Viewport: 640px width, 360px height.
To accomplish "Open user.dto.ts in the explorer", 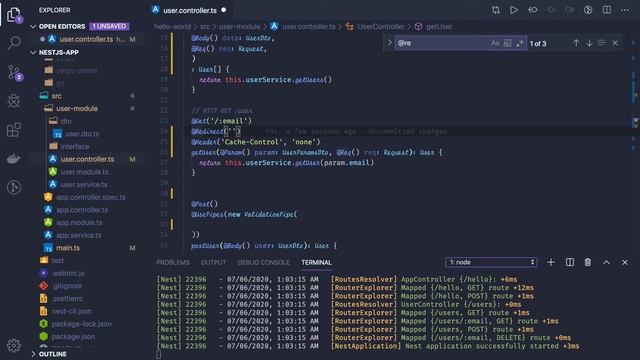I will [x=82, y=134].
